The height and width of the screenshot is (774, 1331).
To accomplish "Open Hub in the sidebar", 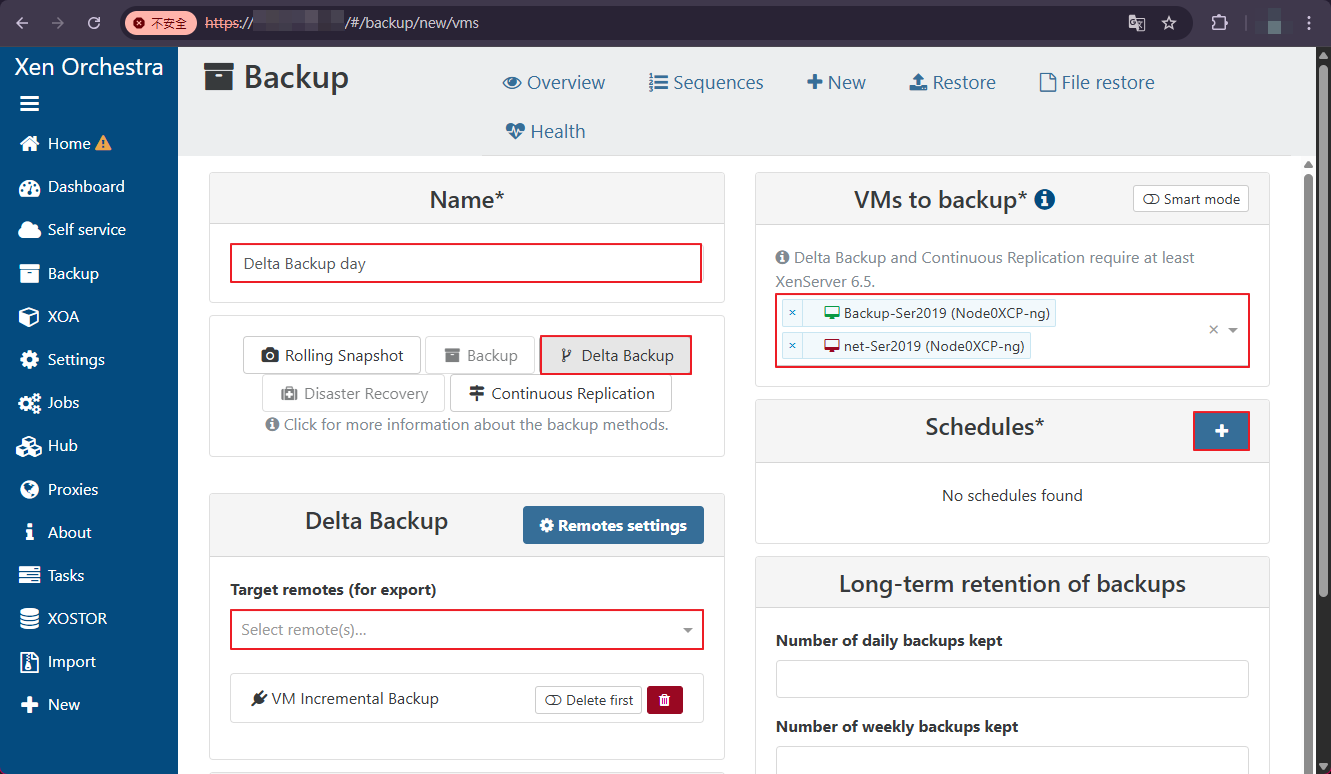I will pos(48,446).
